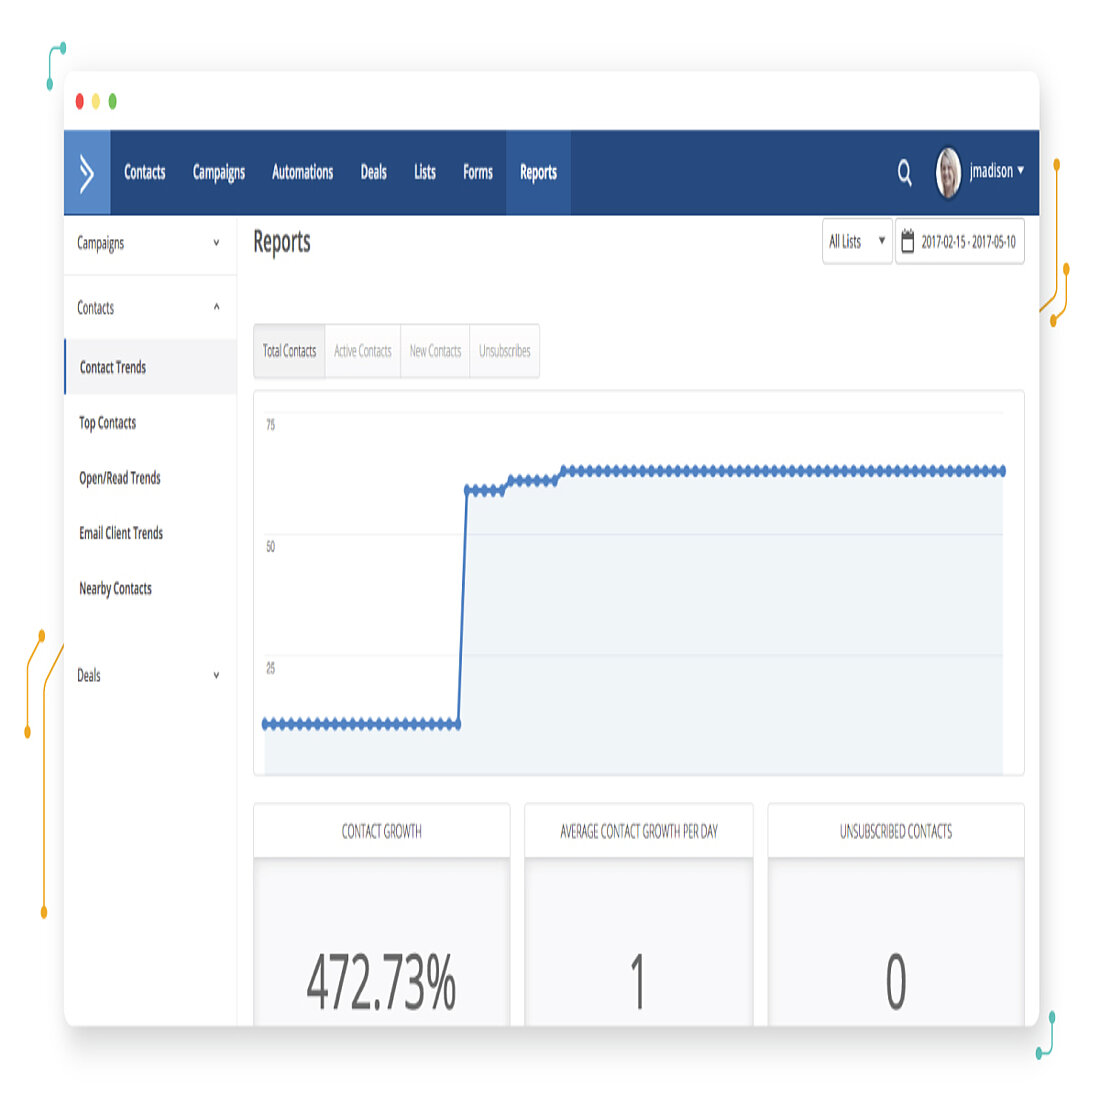1100x1100 pixels.
Task: Open the search magnifier icon
Action: 904,172
